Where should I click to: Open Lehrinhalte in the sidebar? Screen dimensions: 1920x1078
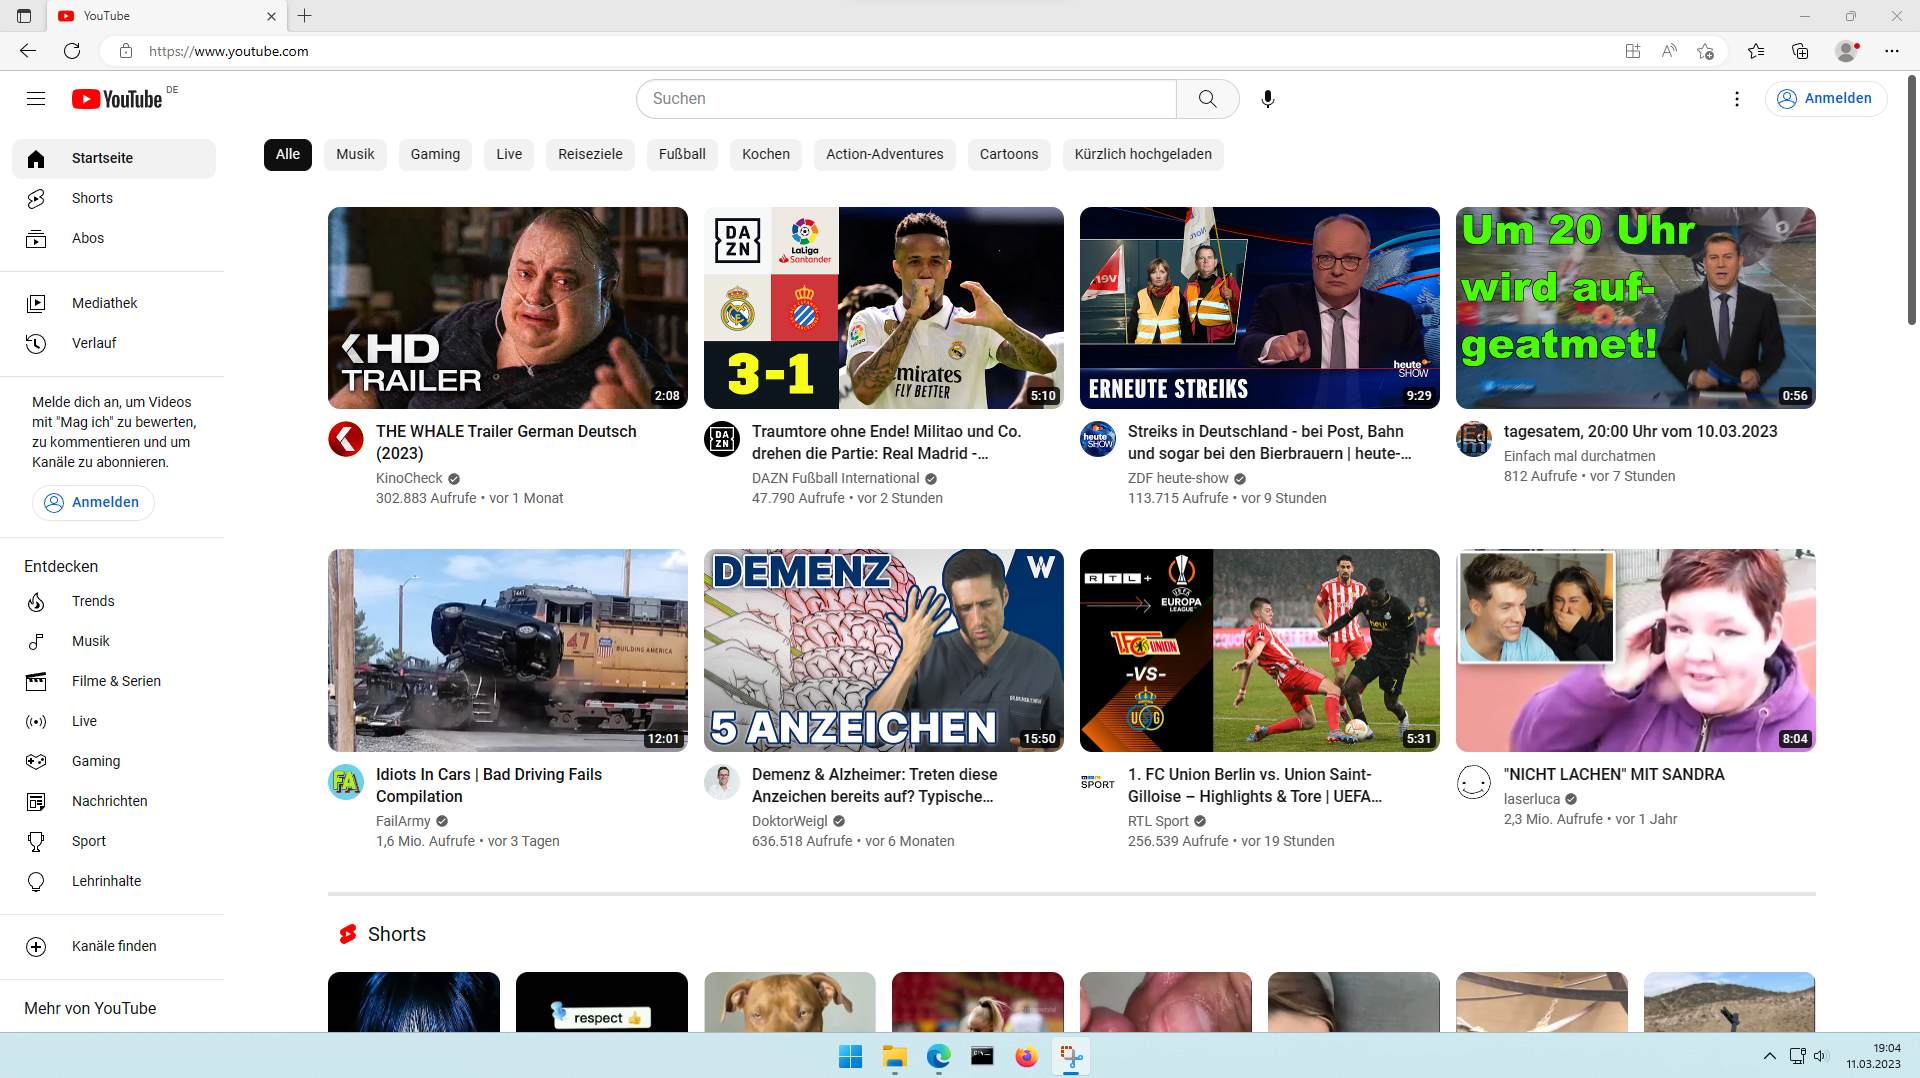(x=114, y=881)
